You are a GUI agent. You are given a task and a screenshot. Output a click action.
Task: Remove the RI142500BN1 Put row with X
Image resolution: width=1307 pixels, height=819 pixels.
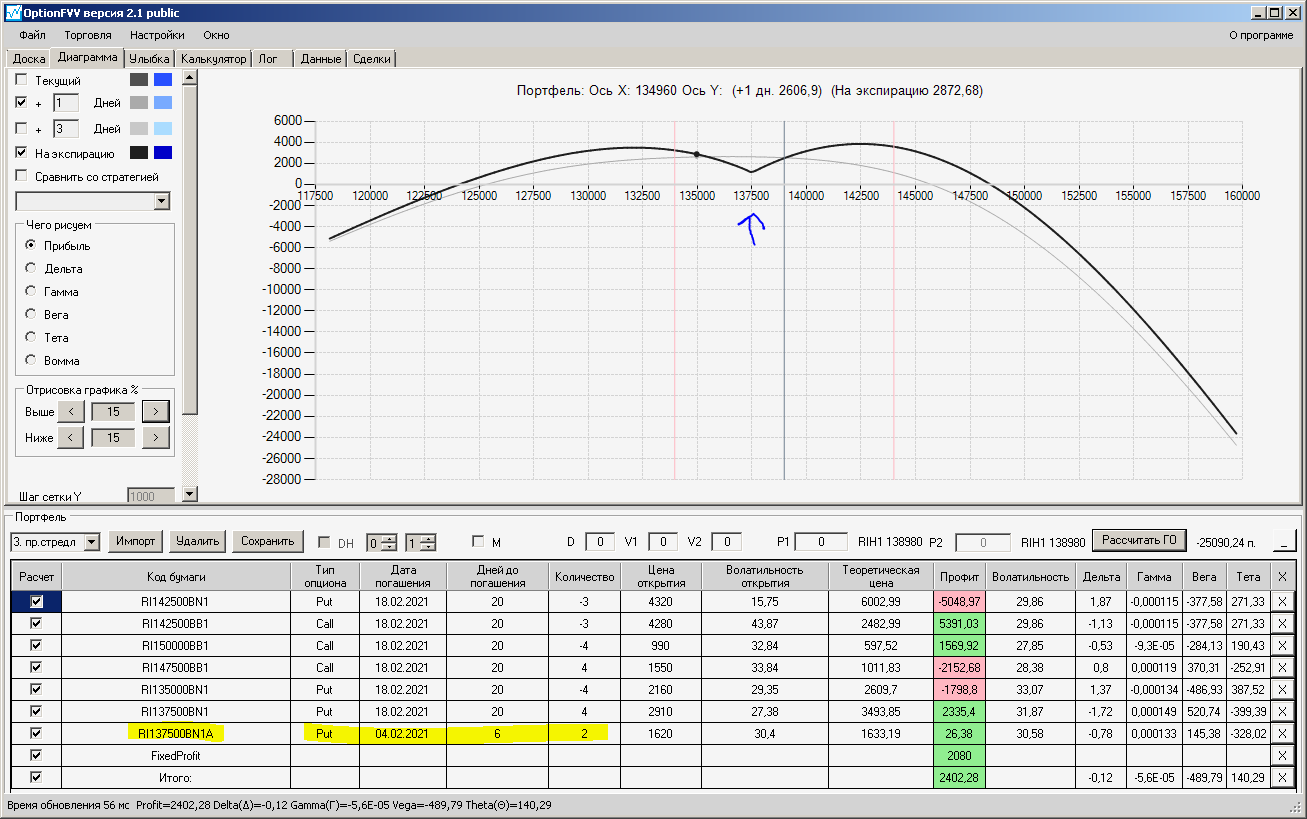click(1283, 601)
